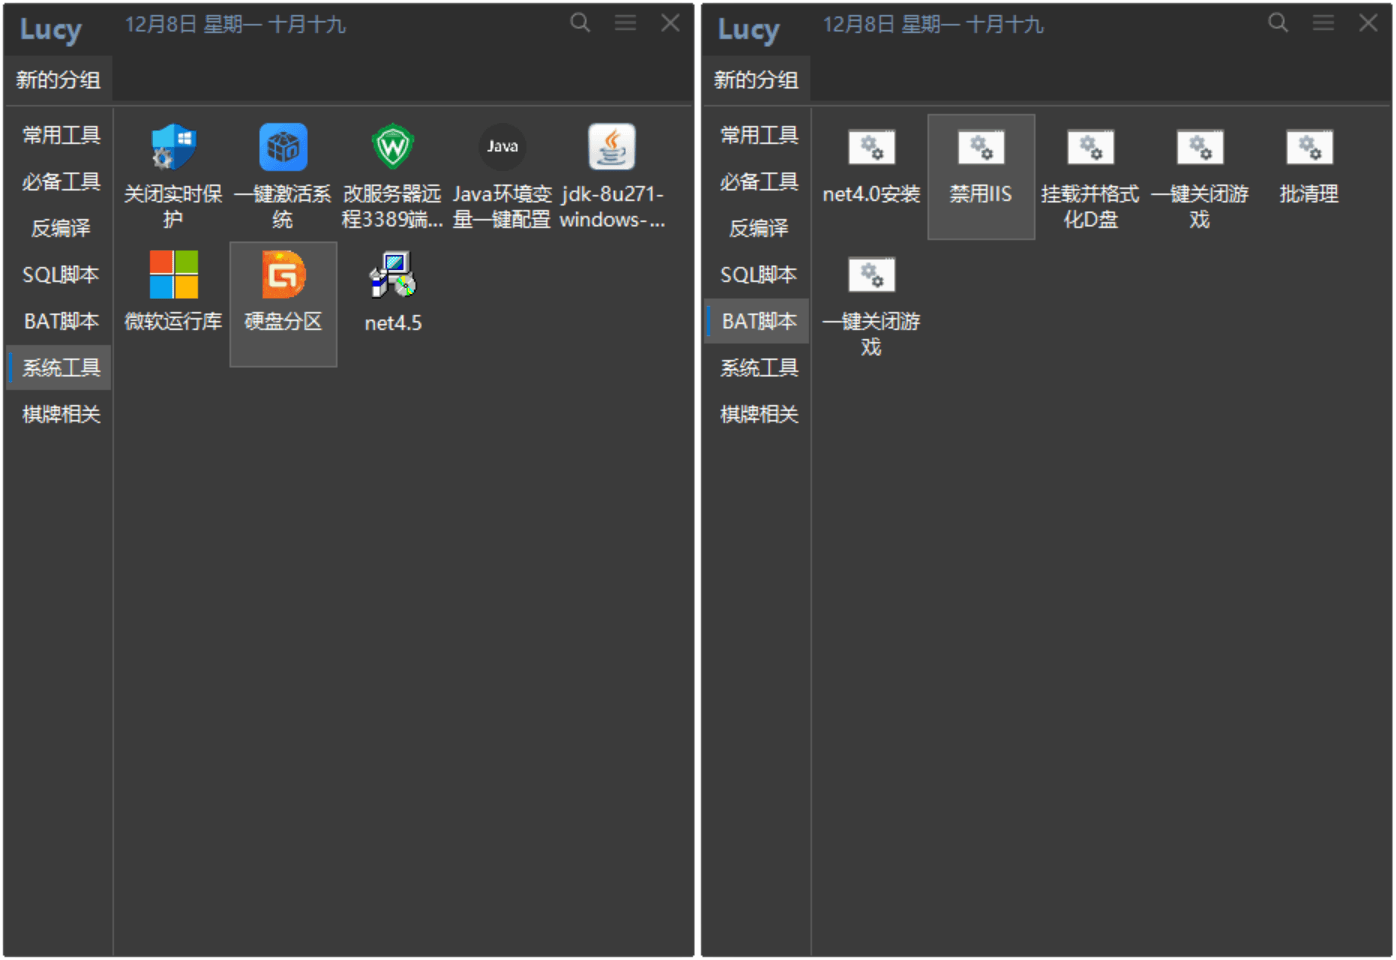Click Lucy title in left window
Screen dimensions: 1396x960
coord(51,29)
